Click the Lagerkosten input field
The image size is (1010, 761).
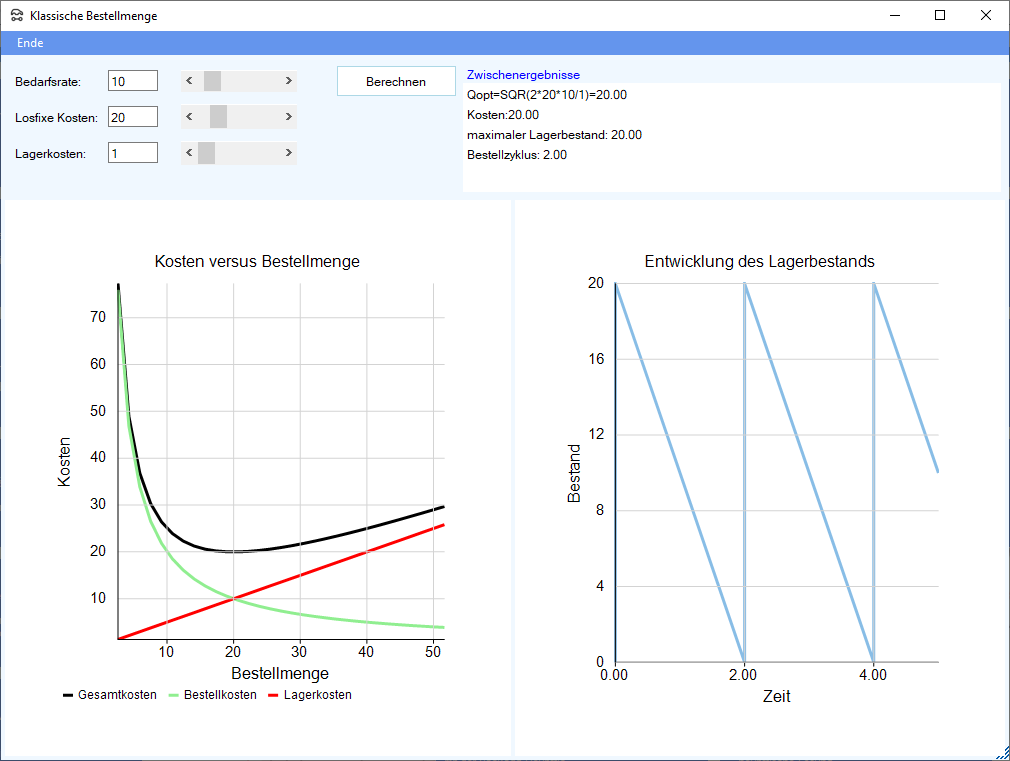click(133, 153)
